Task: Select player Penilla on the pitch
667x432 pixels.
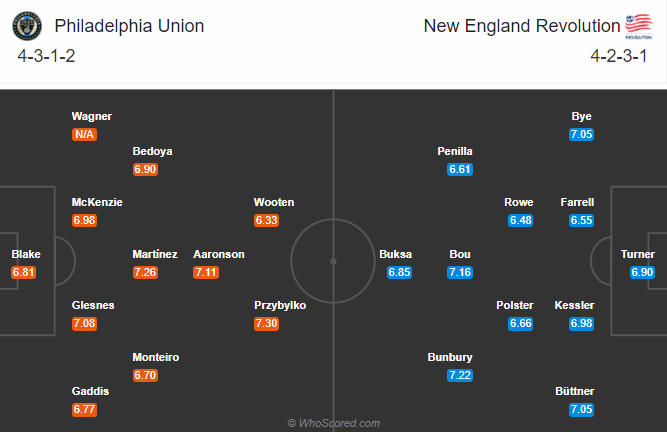Action: point(455,151)
